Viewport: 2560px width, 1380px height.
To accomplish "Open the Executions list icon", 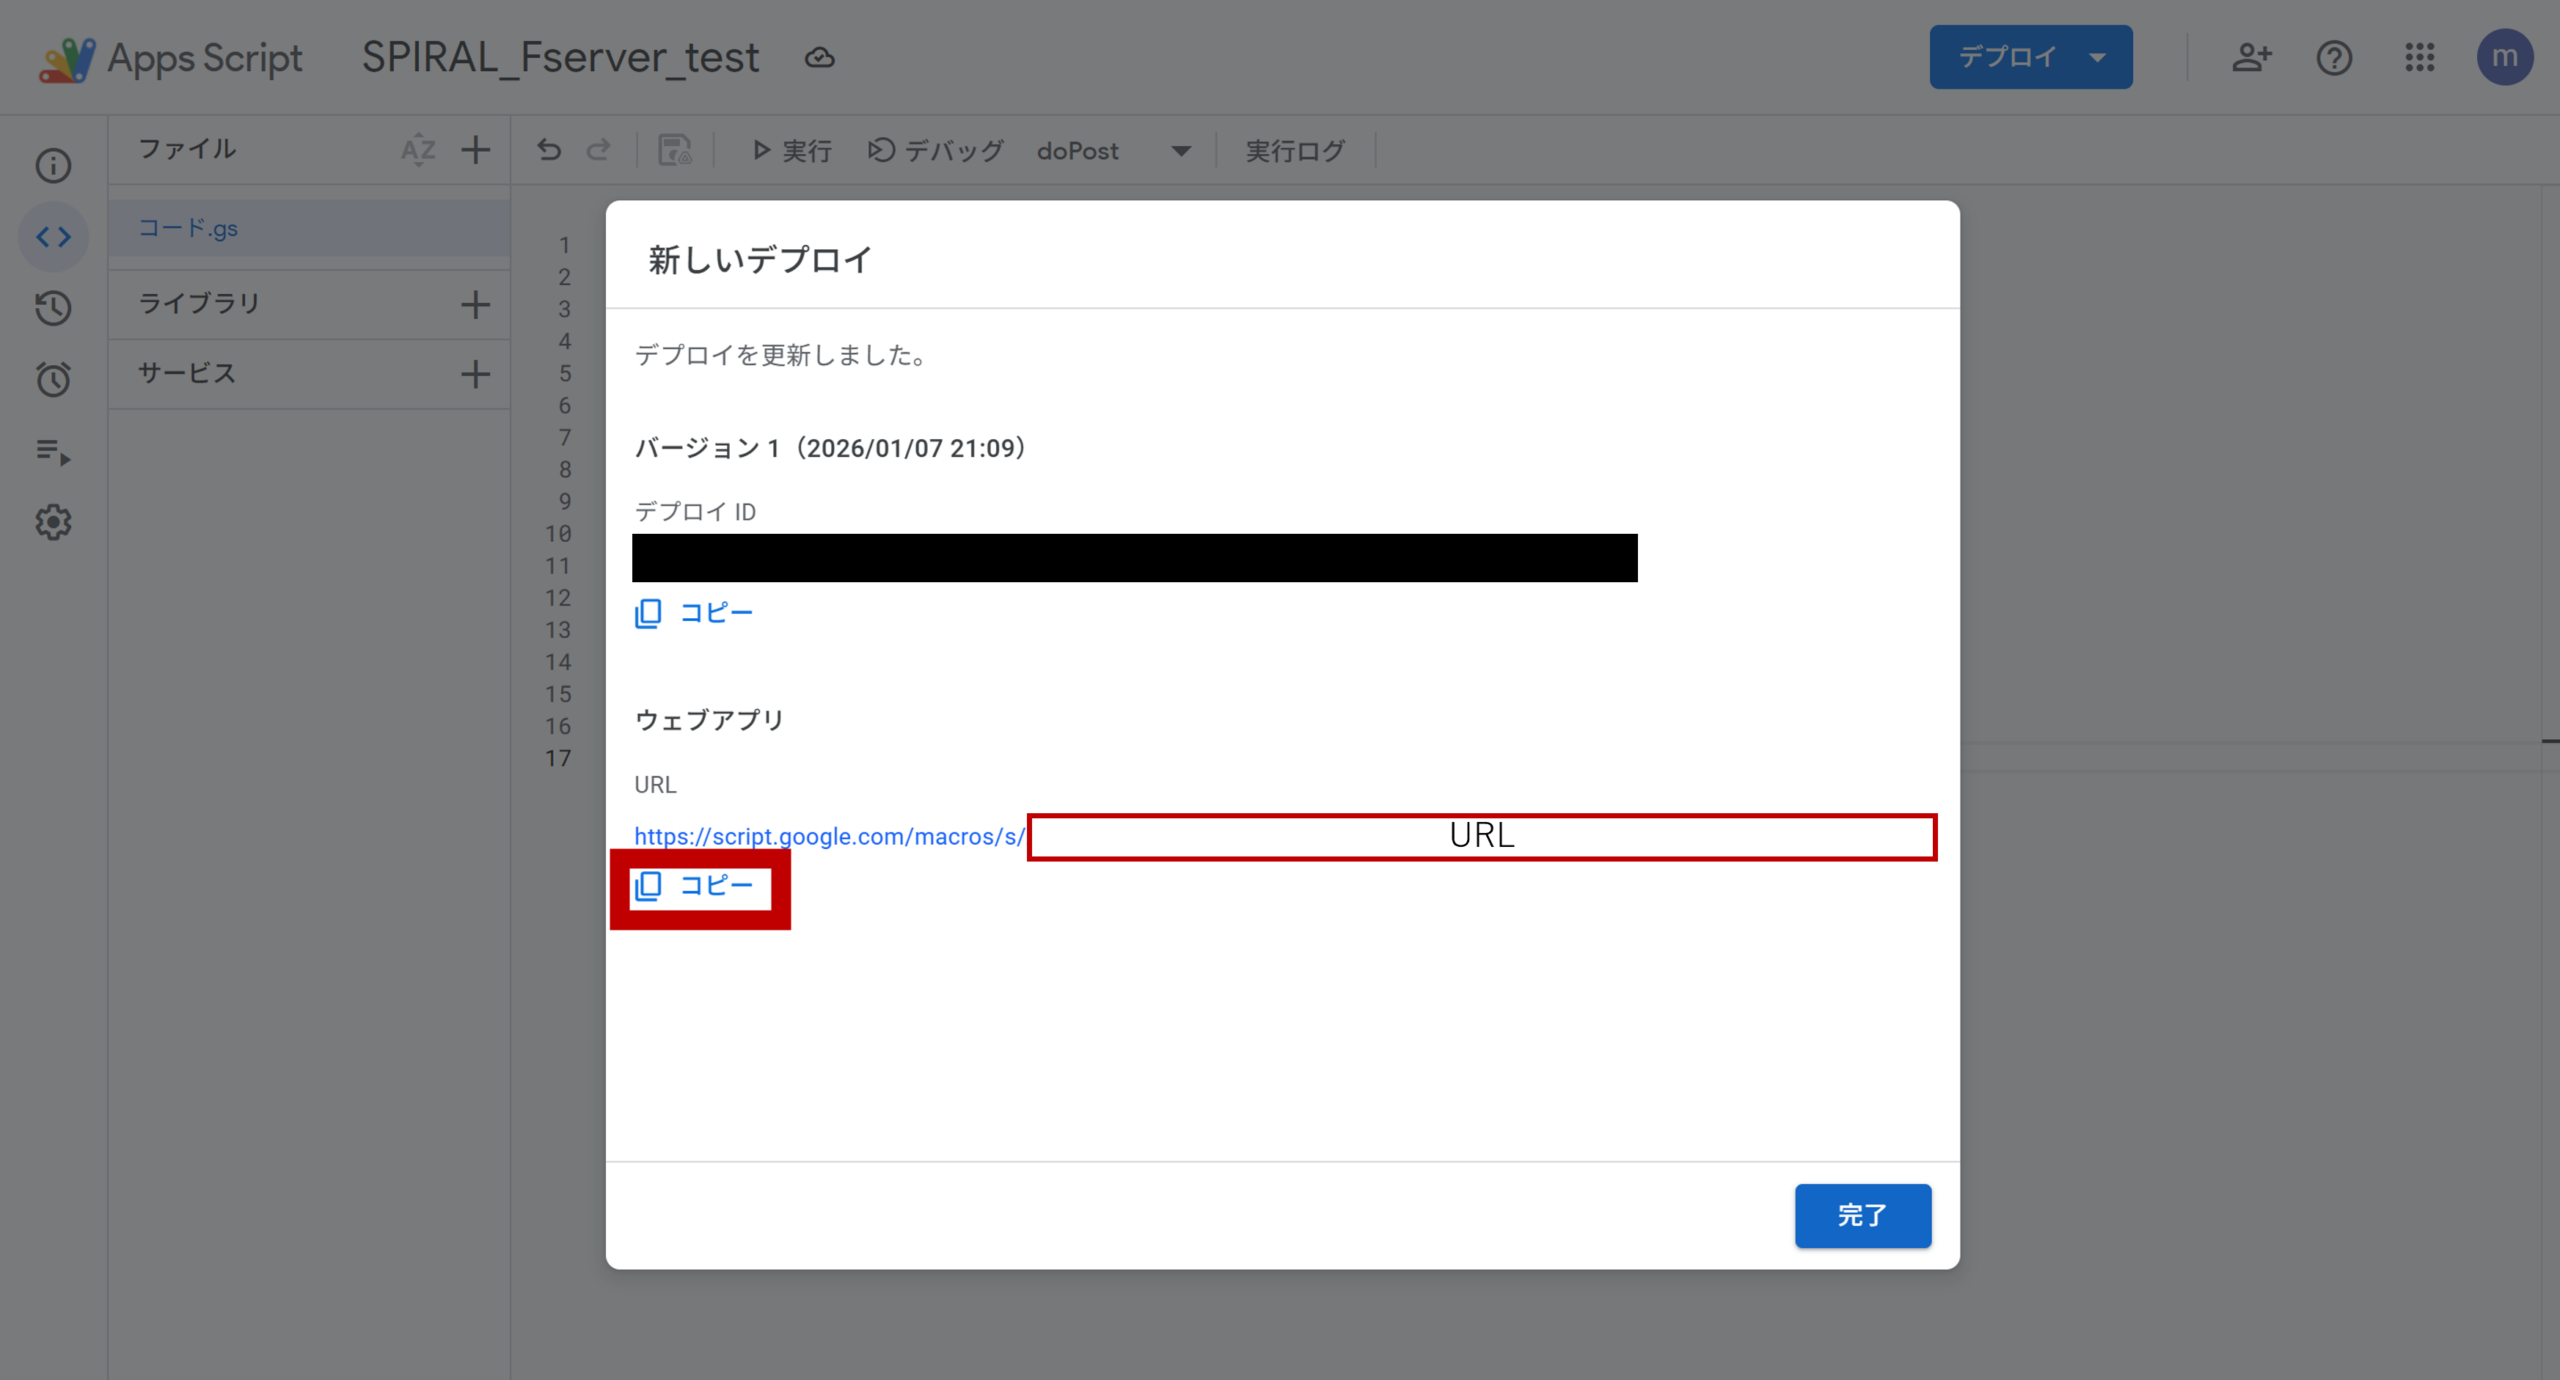I will pyautogui.click(x=53, y=451).
